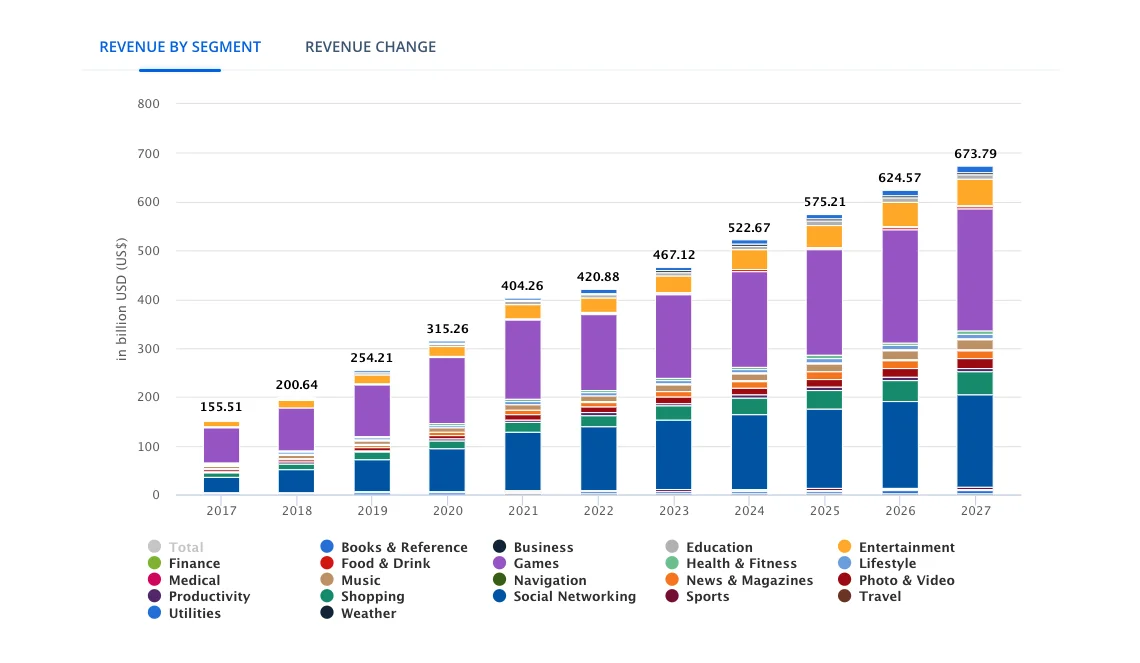Switch to the REVENUE CHANGE tab
This screenshot has width=1140, height=663.
(x=370, y=47)
